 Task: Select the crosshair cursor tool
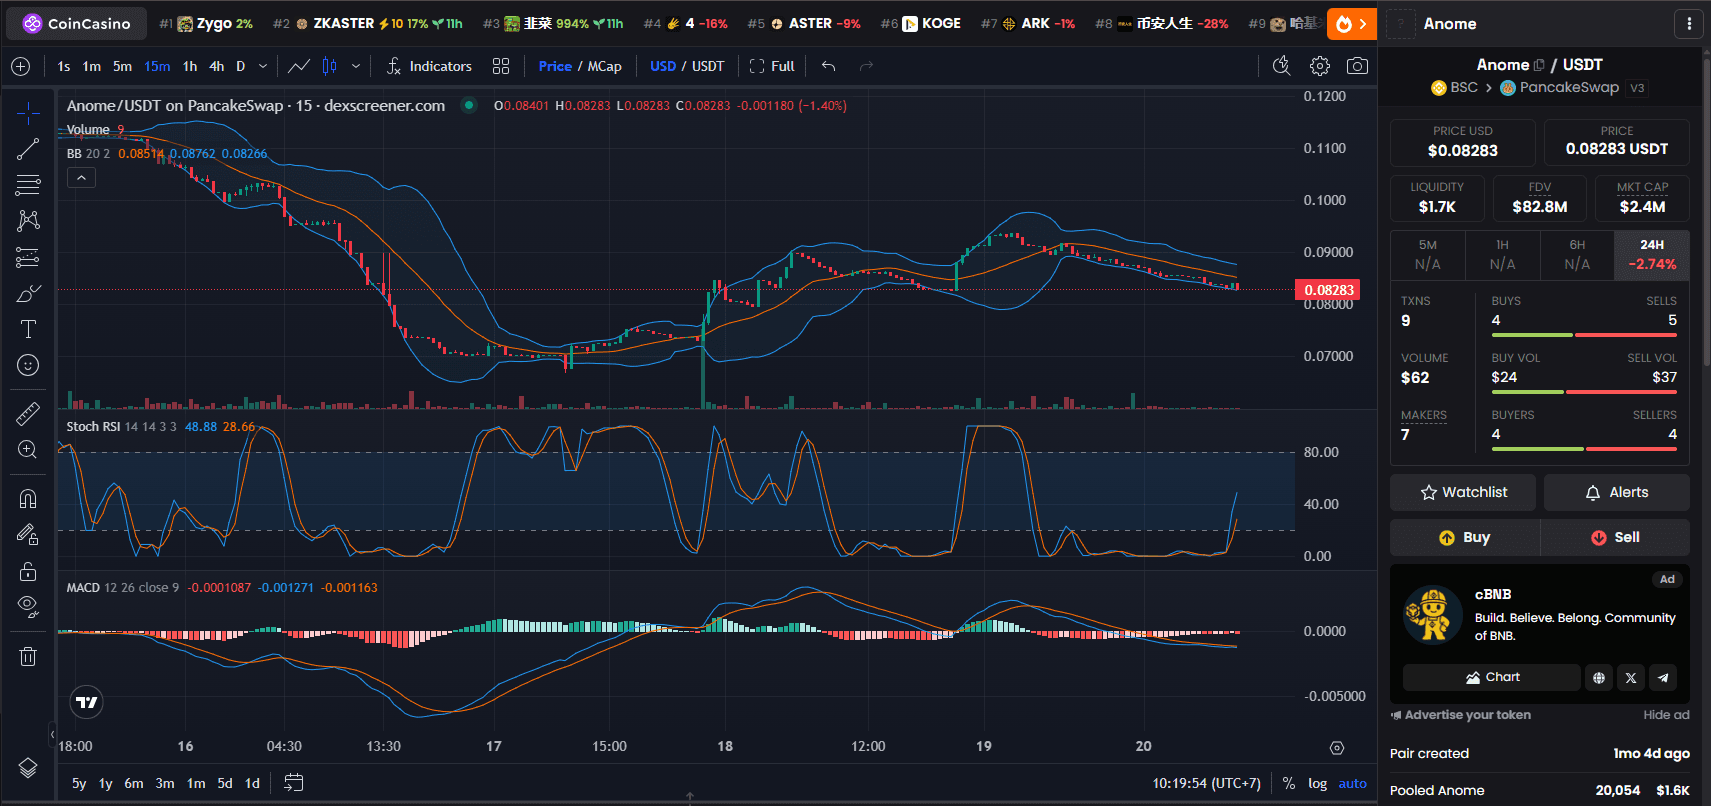[x=28, y=113]
